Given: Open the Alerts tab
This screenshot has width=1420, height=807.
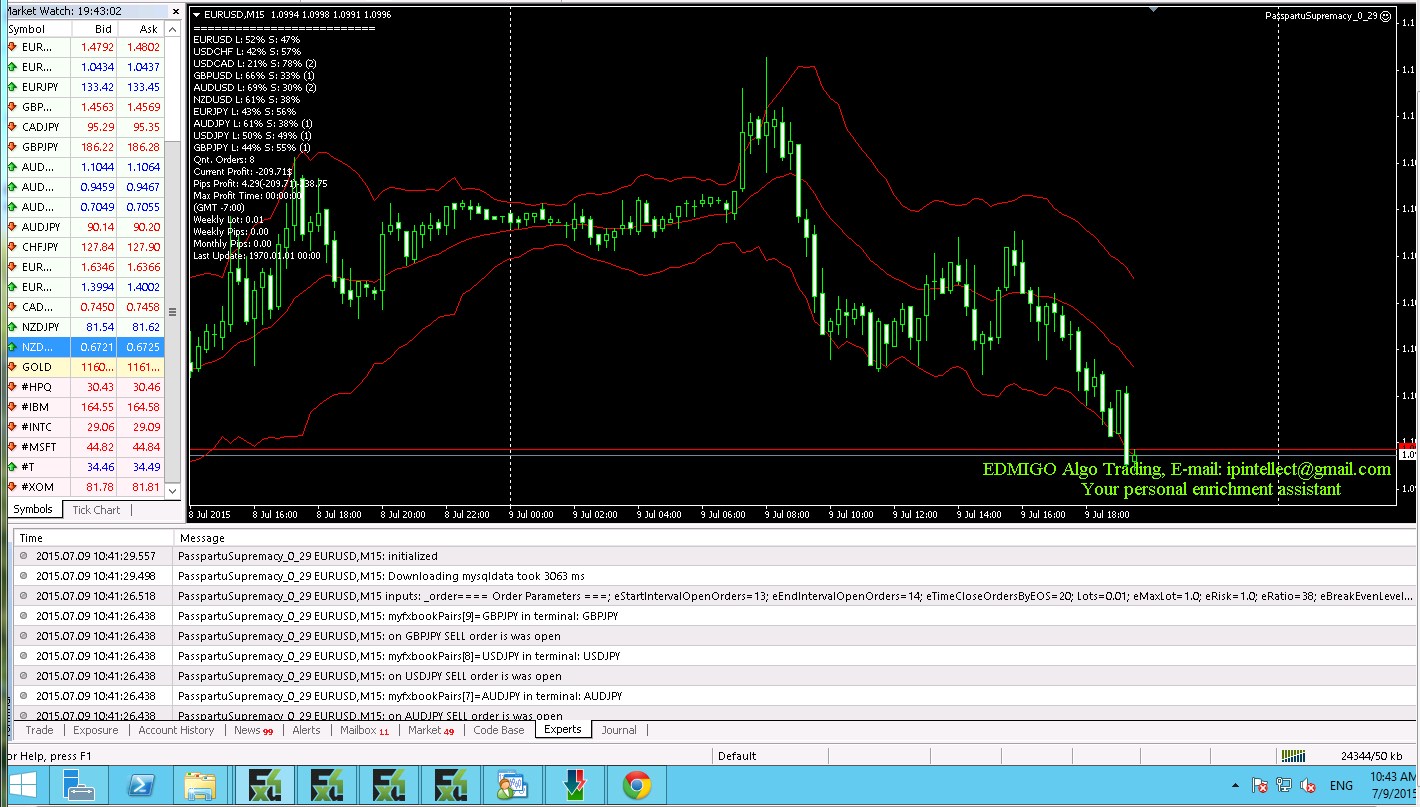Looking at the screenshot, I should click(306, 730).
